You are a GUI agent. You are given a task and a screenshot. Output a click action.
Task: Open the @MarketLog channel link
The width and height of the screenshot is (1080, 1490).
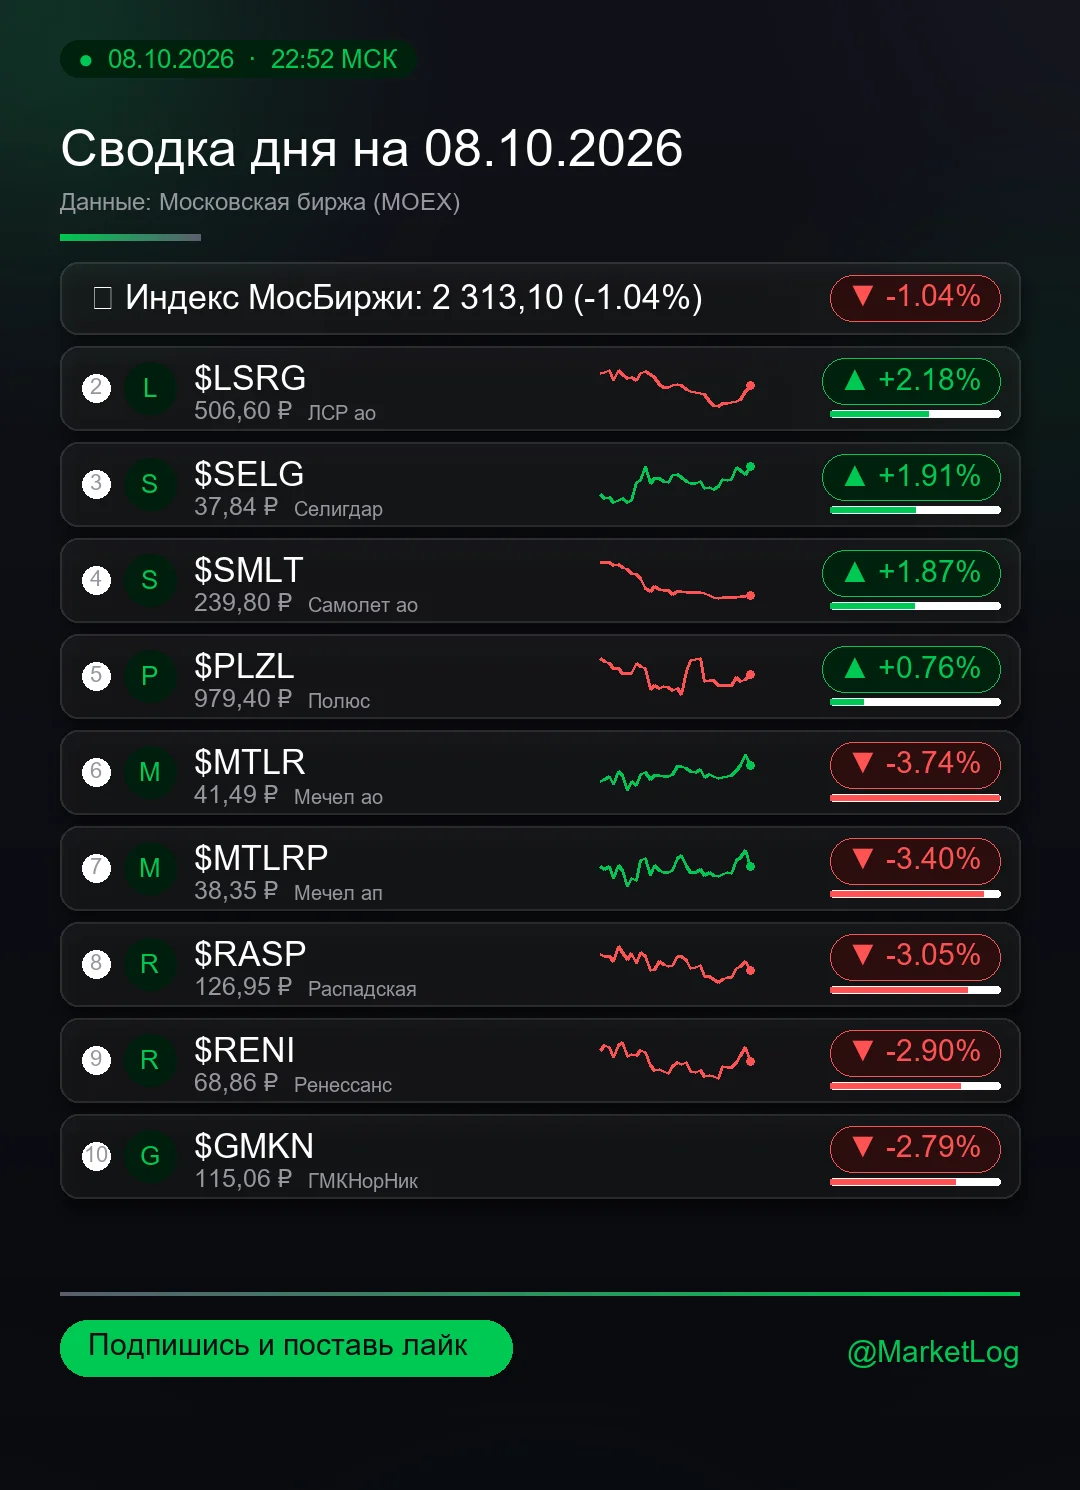[933, 1352]
